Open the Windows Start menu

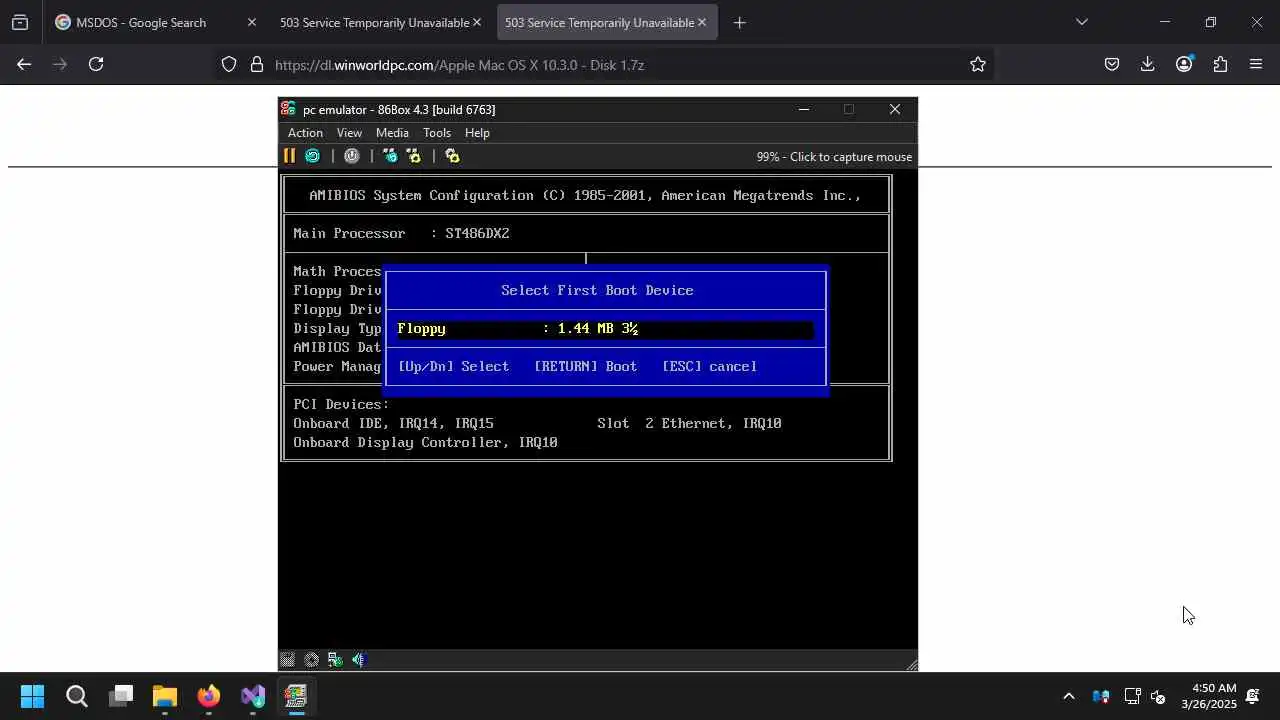(32, 696)
